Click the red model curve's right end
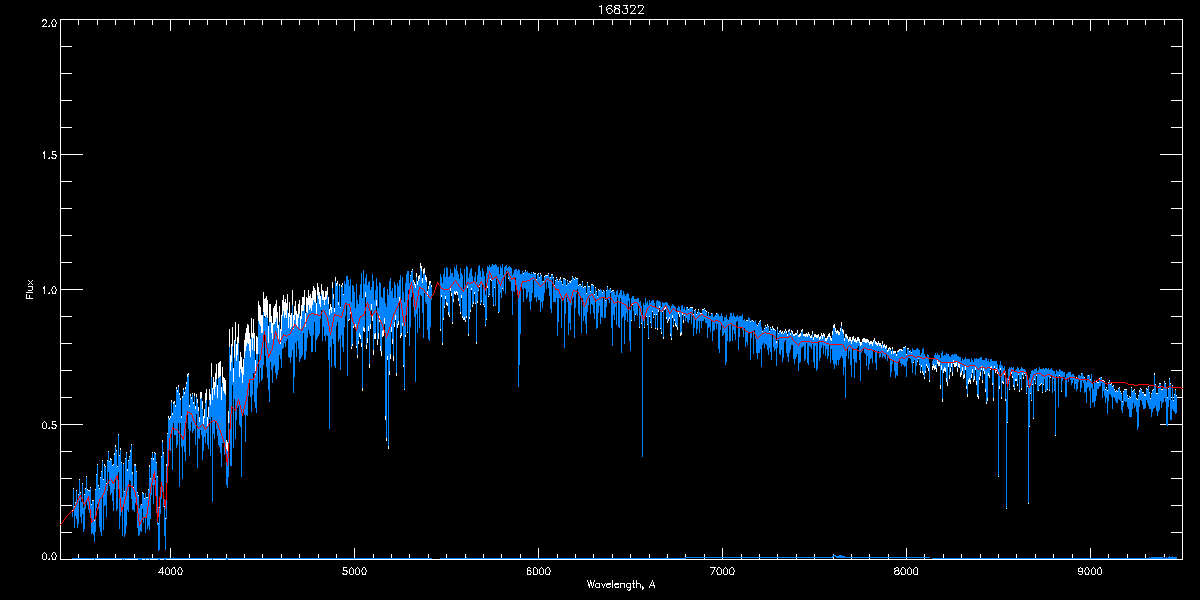Screen dimensions: 1200x600 tap(1180, 388)
